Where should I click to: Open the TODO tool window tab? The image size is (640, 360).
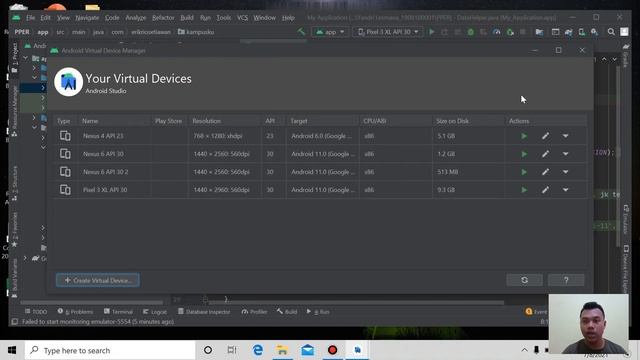point(36,311)
